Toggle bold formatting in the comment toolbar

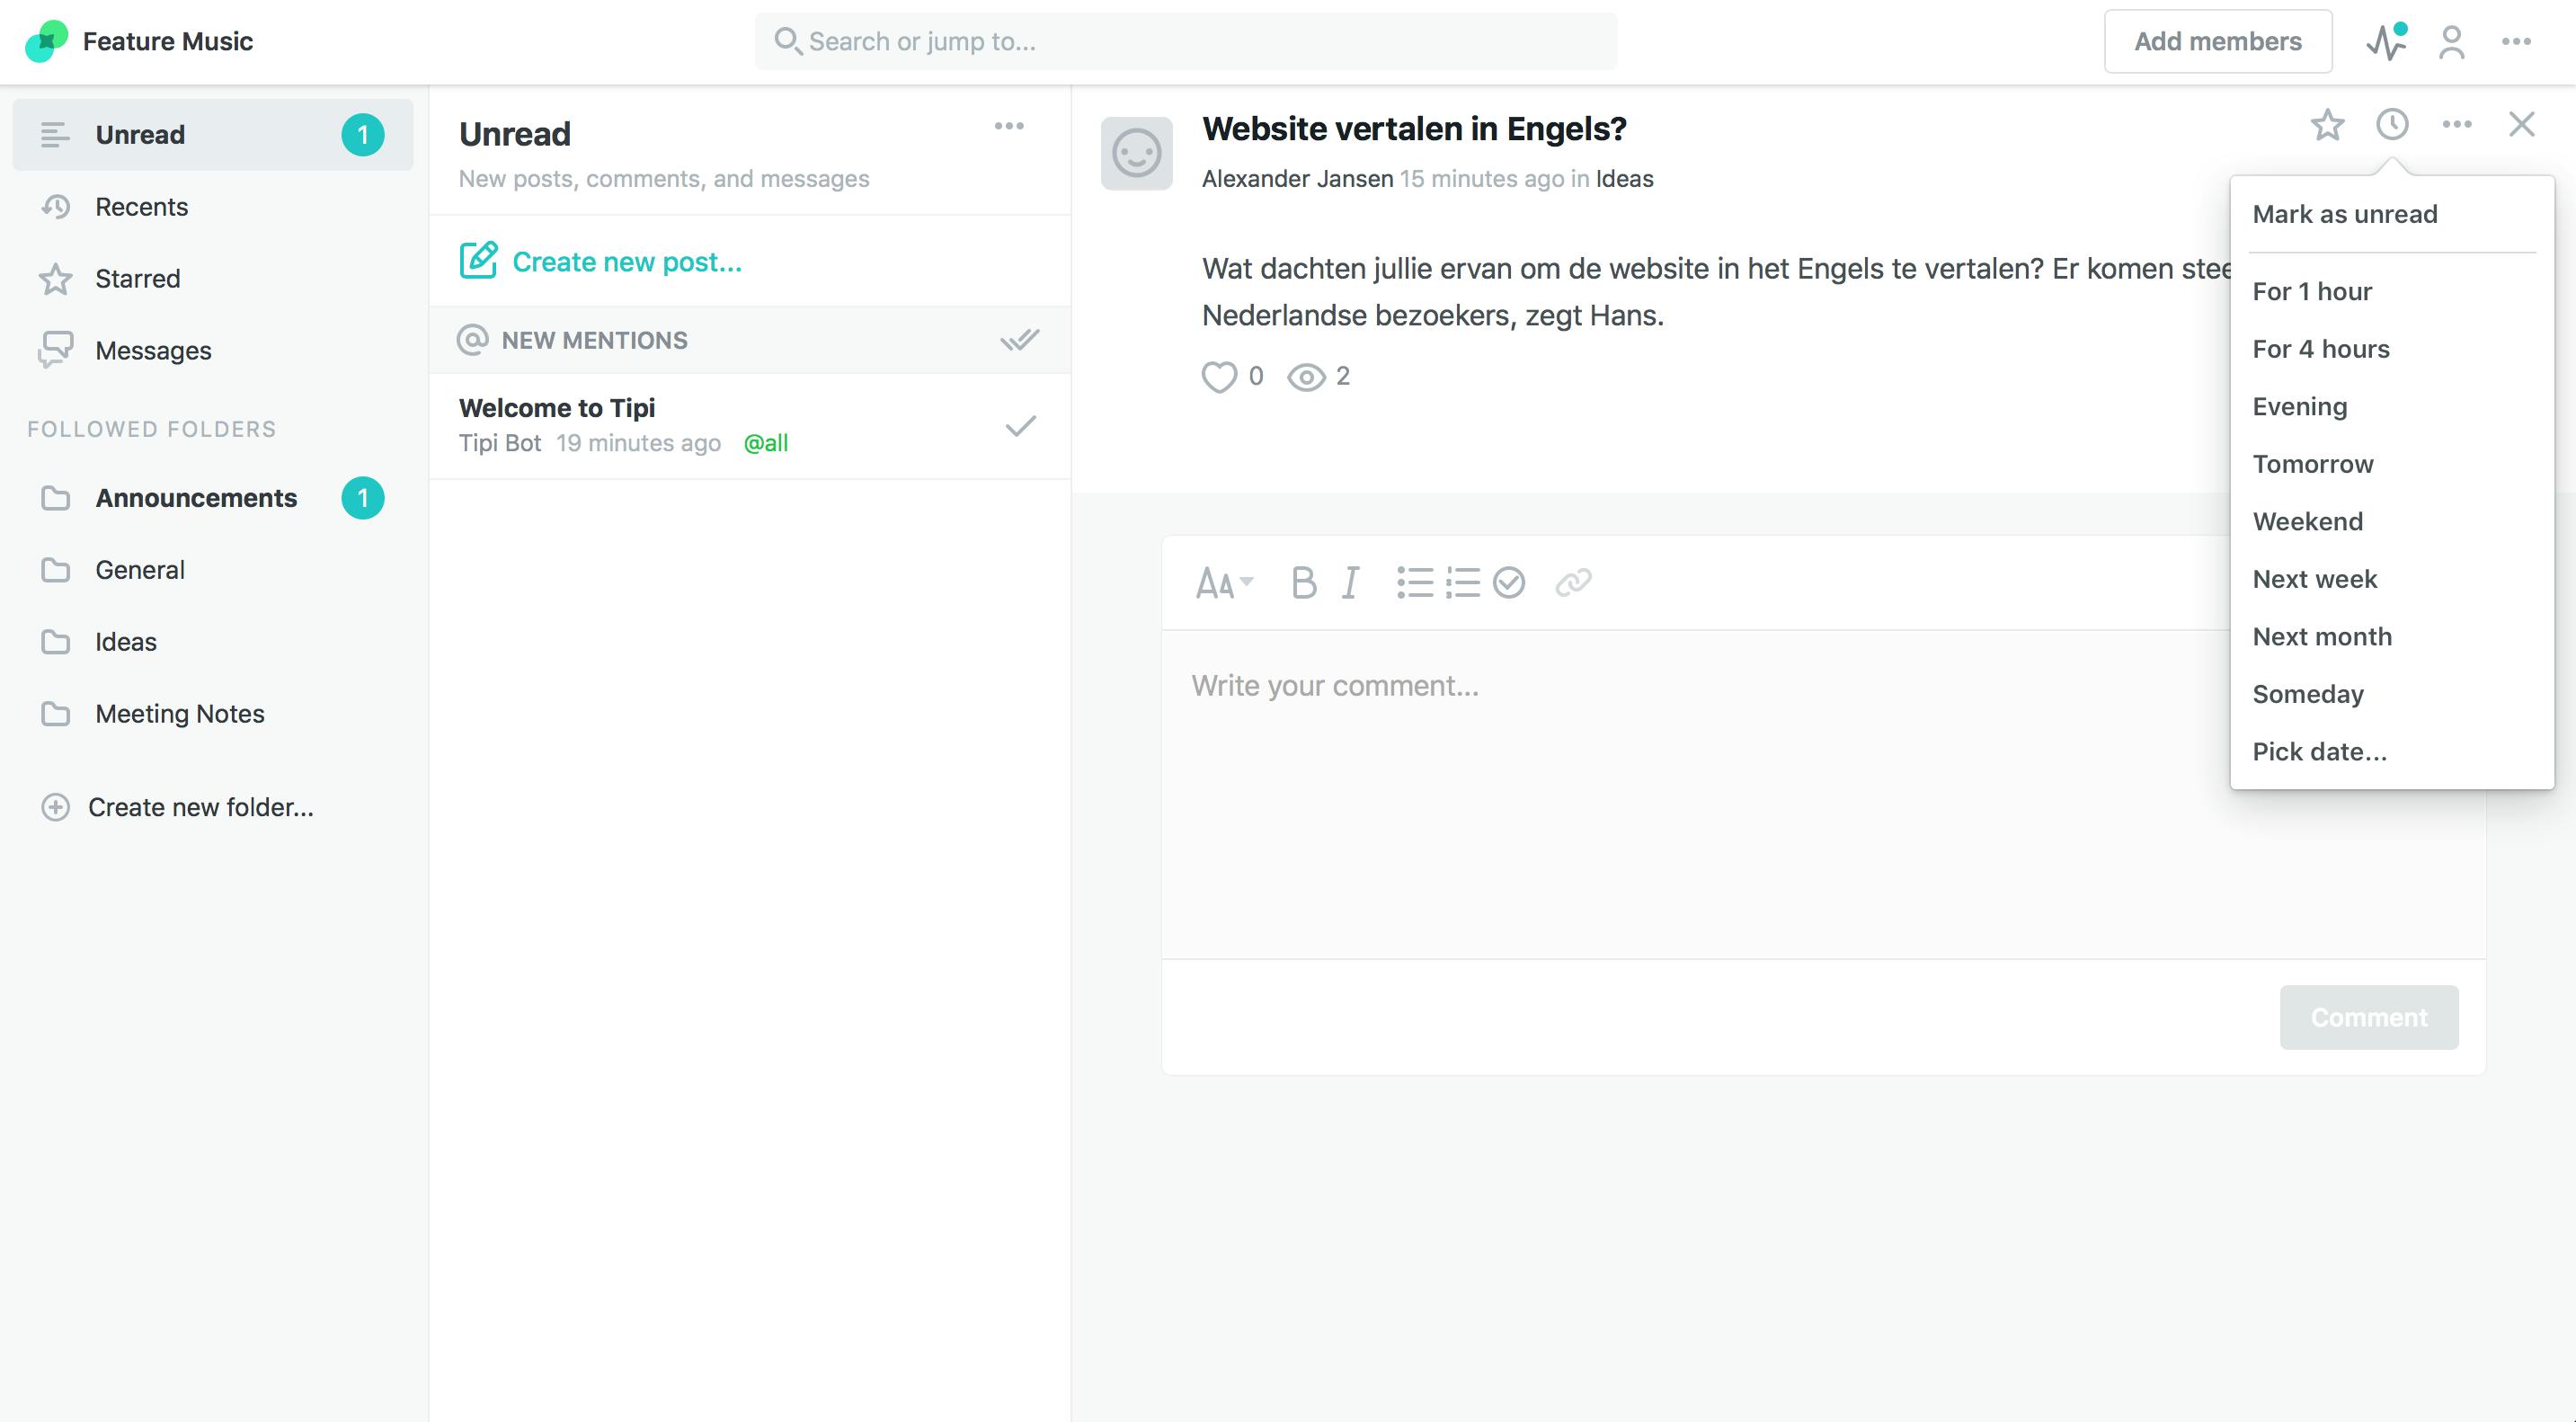pyautogui.click(x=1303, y=582)
